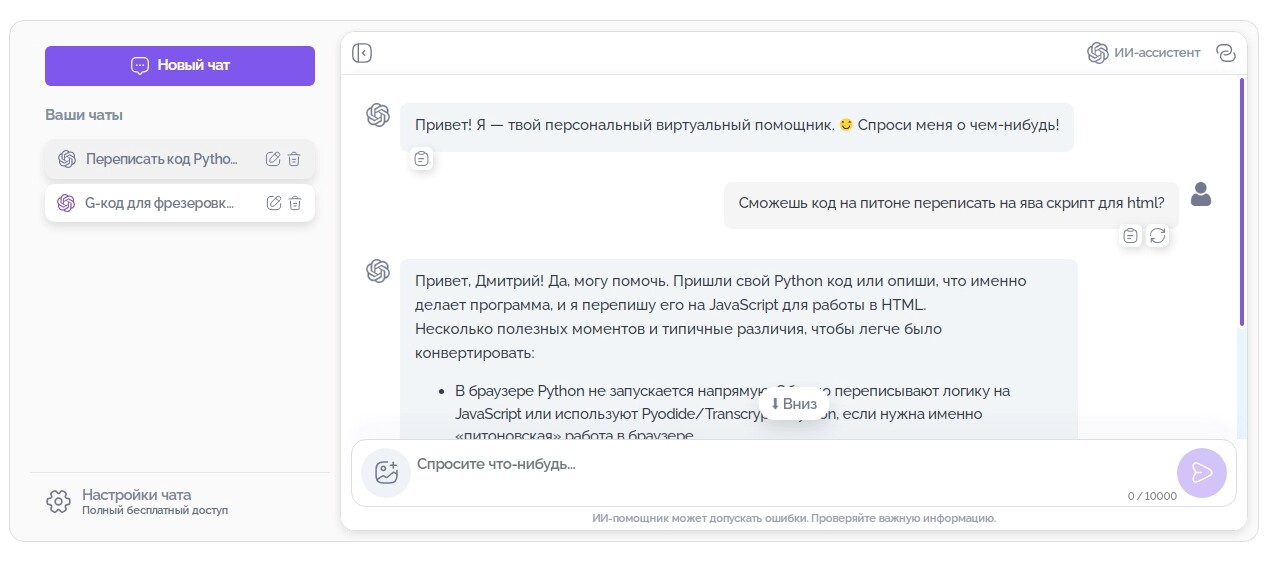Delete the Переписать код Python chat
The height and width of the screenshot is (563, 1283).
294,159
